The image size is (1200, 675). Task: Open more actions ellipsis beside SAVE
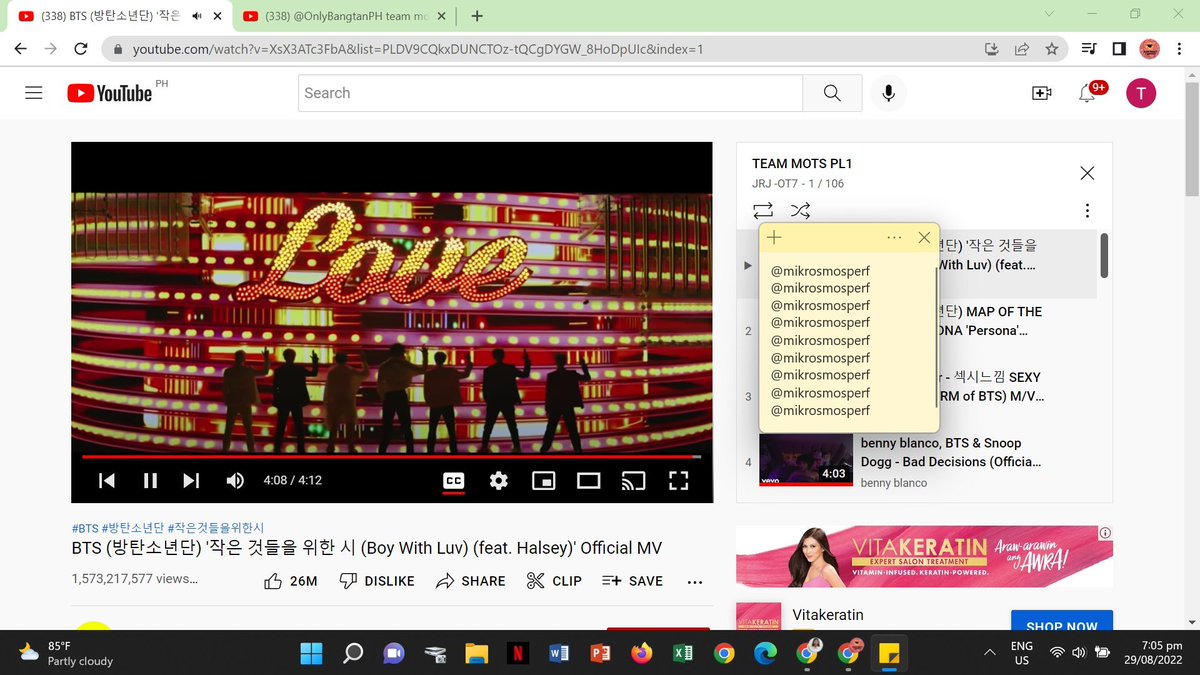click(x=695, y=581)
